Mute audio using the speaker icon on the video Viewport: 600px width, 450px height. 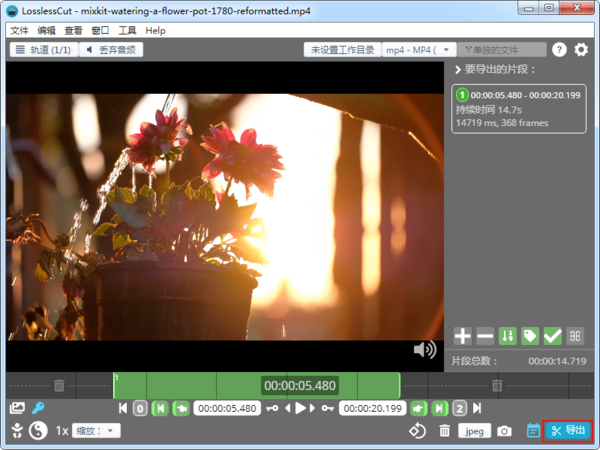point(425,349)
